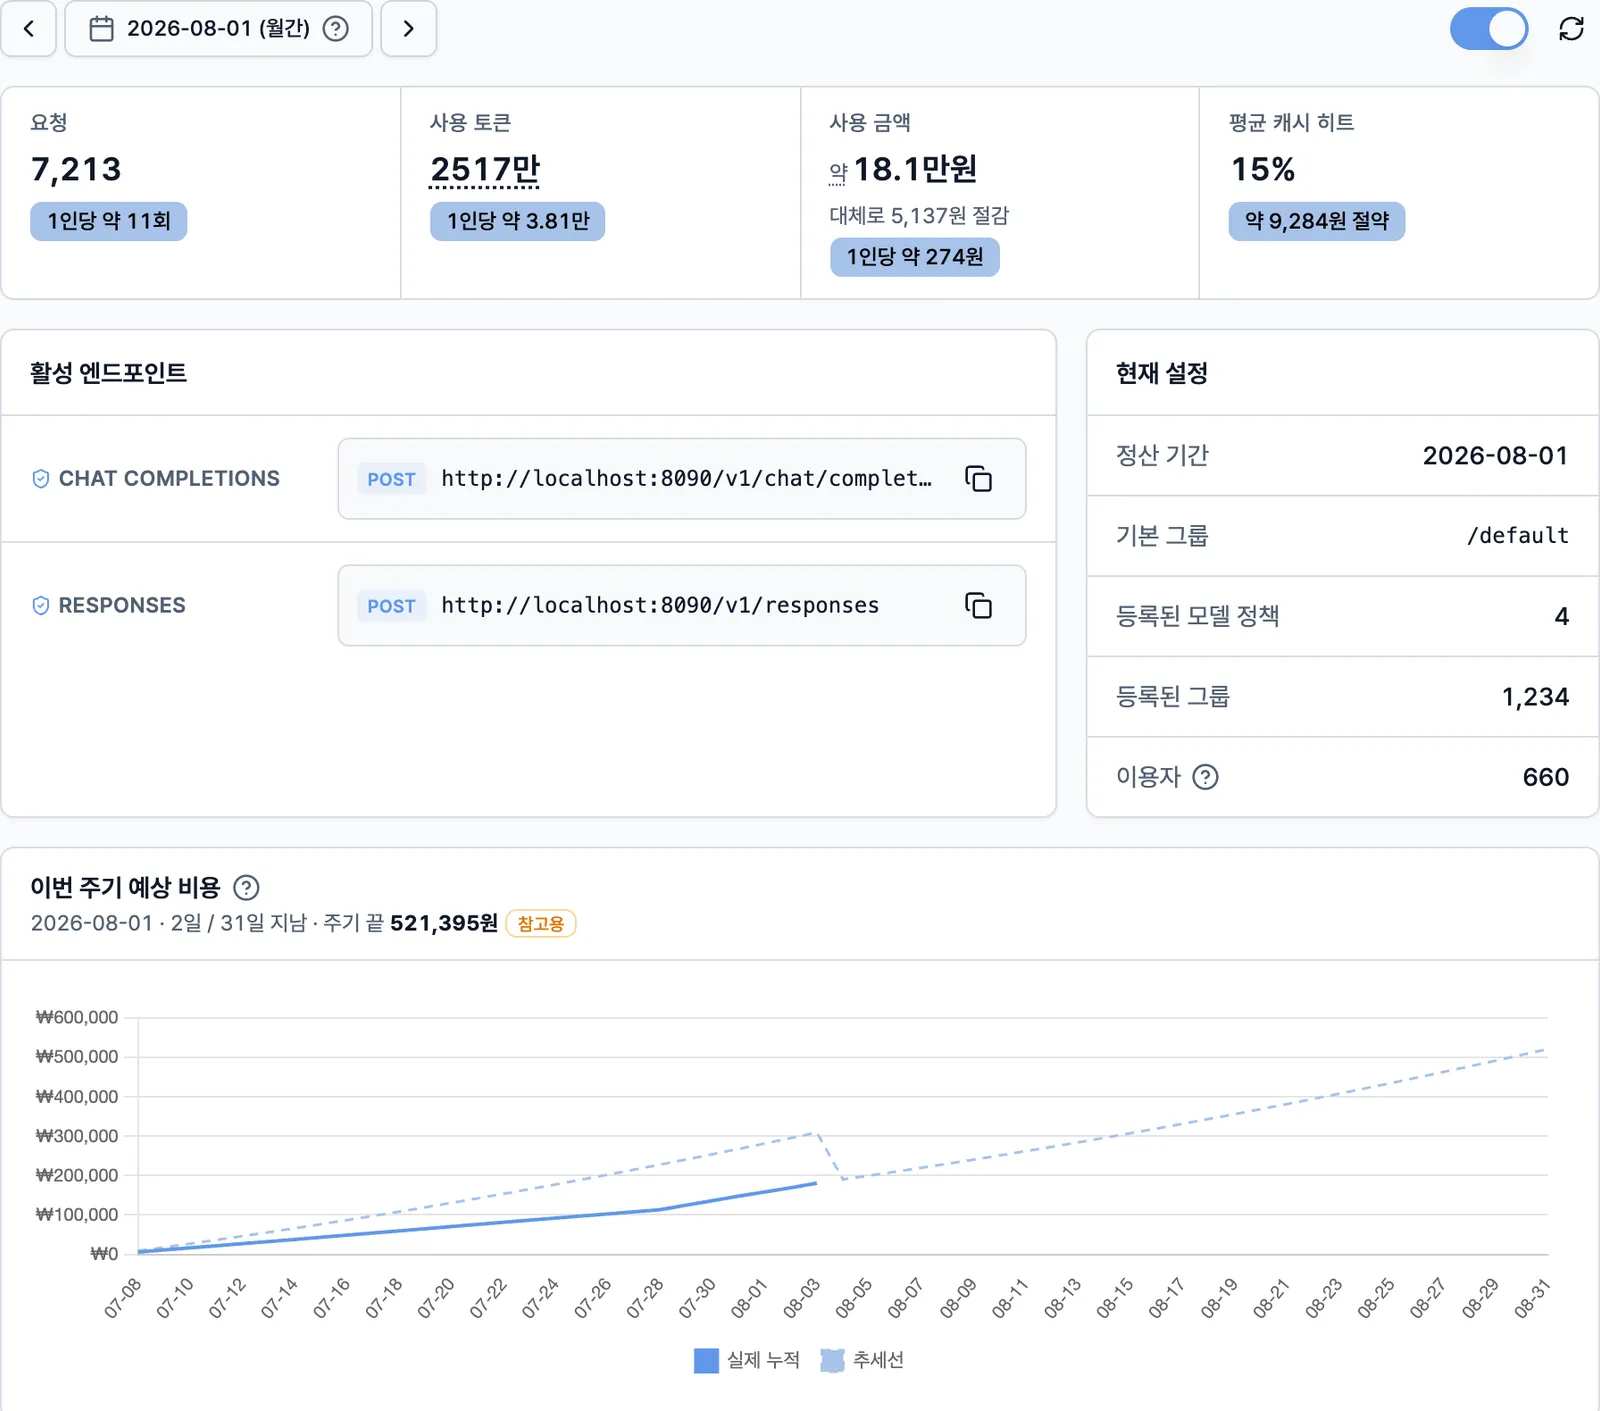Click the 1인당 약 3.81만 badge
Screen dimensions: 1600x1411
pyautogui.click(x=518, y=221)
